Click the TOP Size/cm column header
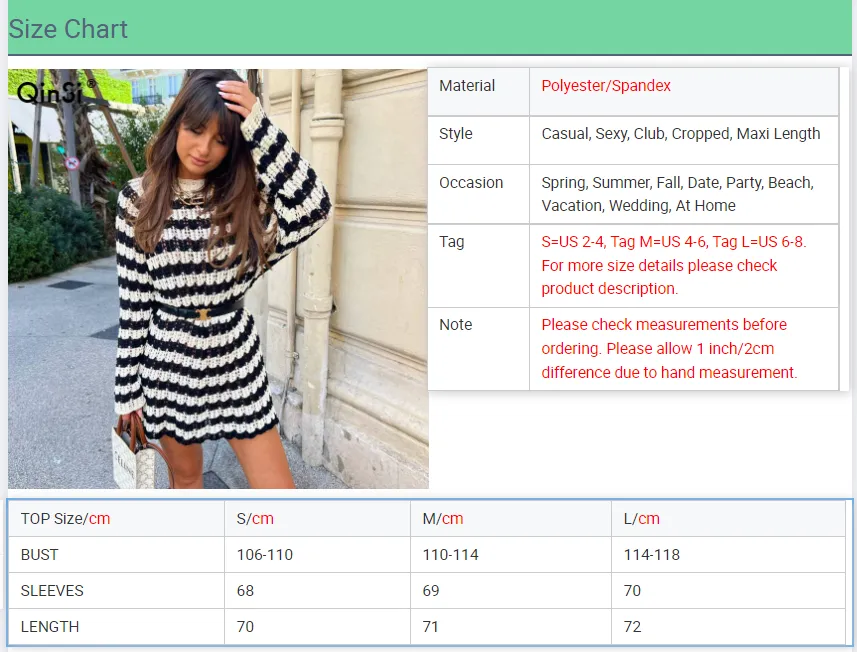The image size is (857, 652). point(66,519)
